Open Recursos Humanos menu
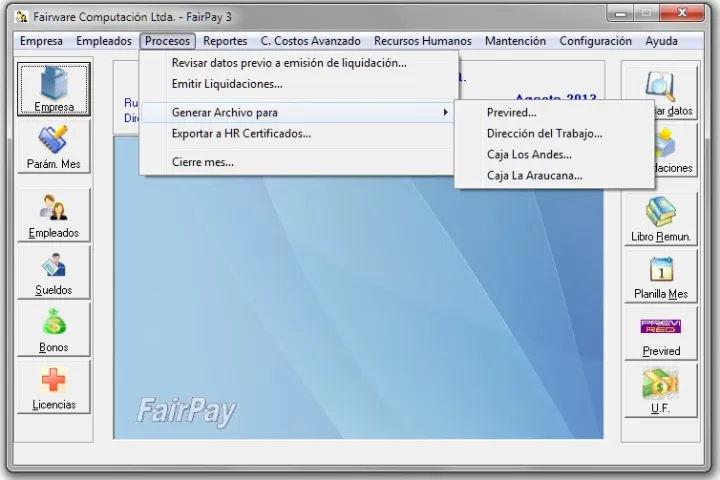 click(422, 41)
